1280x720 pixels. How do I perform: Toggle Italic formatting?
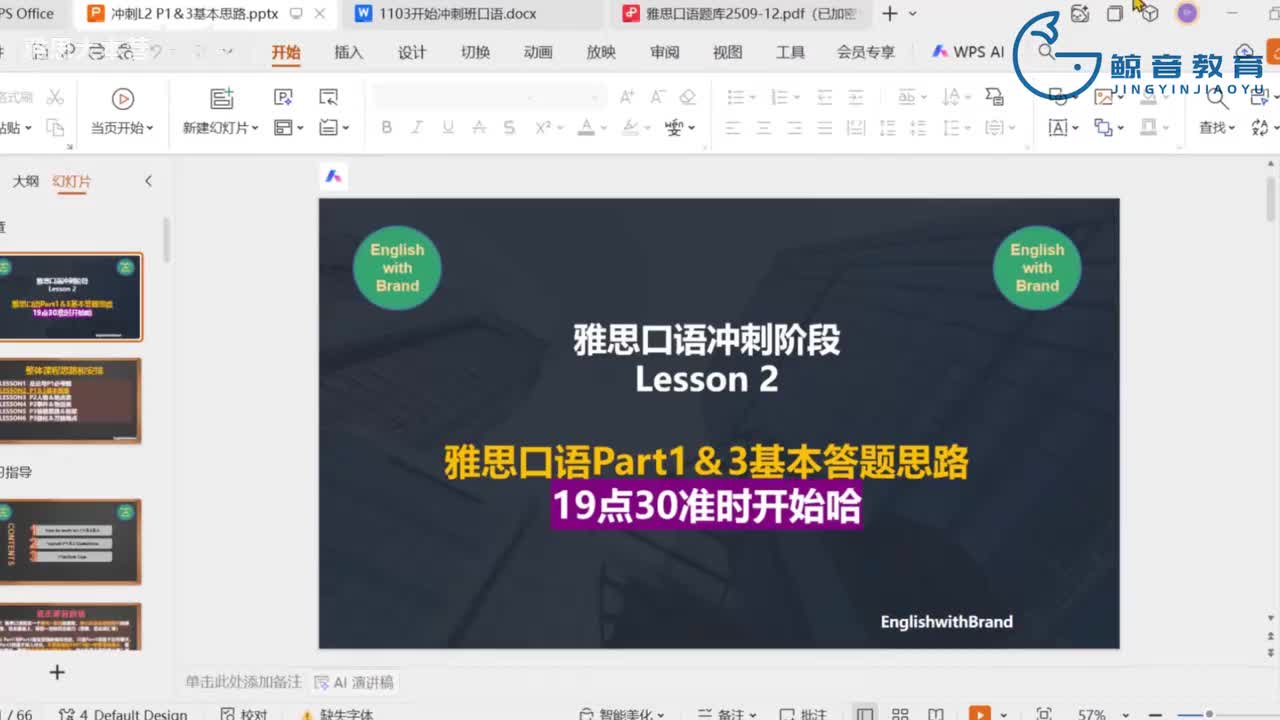pos(417,128)
